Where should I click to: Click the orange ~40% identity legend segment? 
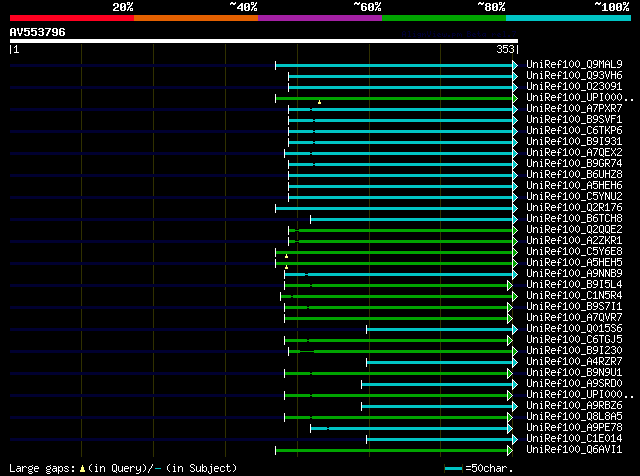[x=196, y=18]
